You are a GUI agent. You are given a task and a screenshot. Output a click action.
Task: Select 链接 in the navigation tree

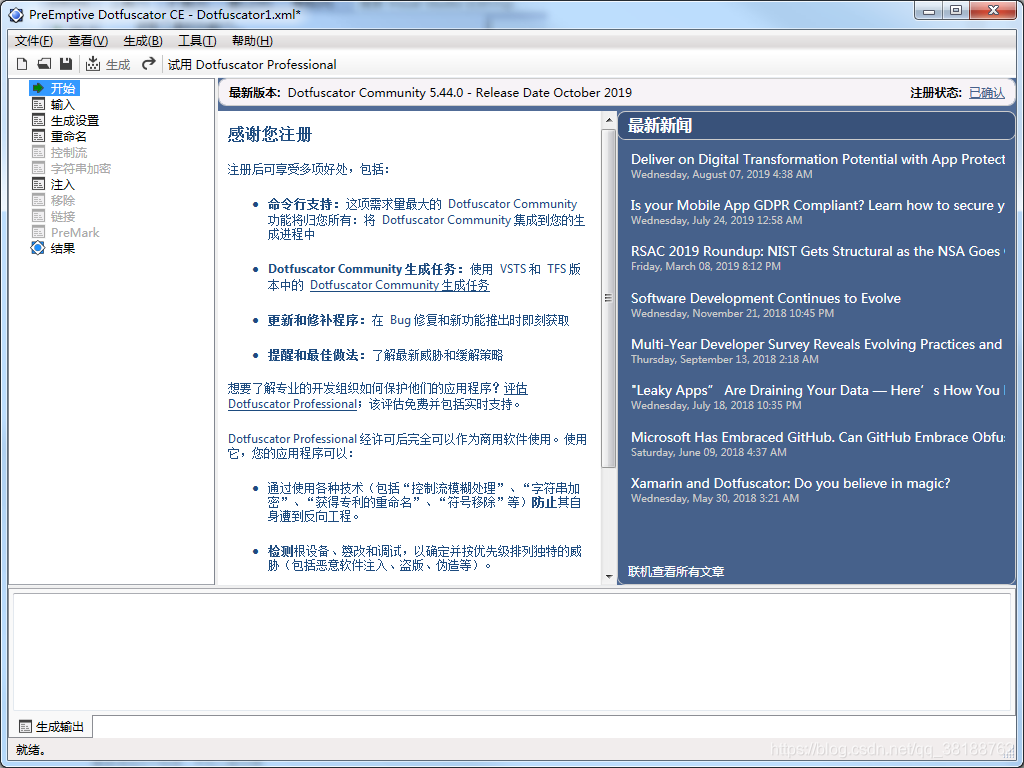pos(63,217)
